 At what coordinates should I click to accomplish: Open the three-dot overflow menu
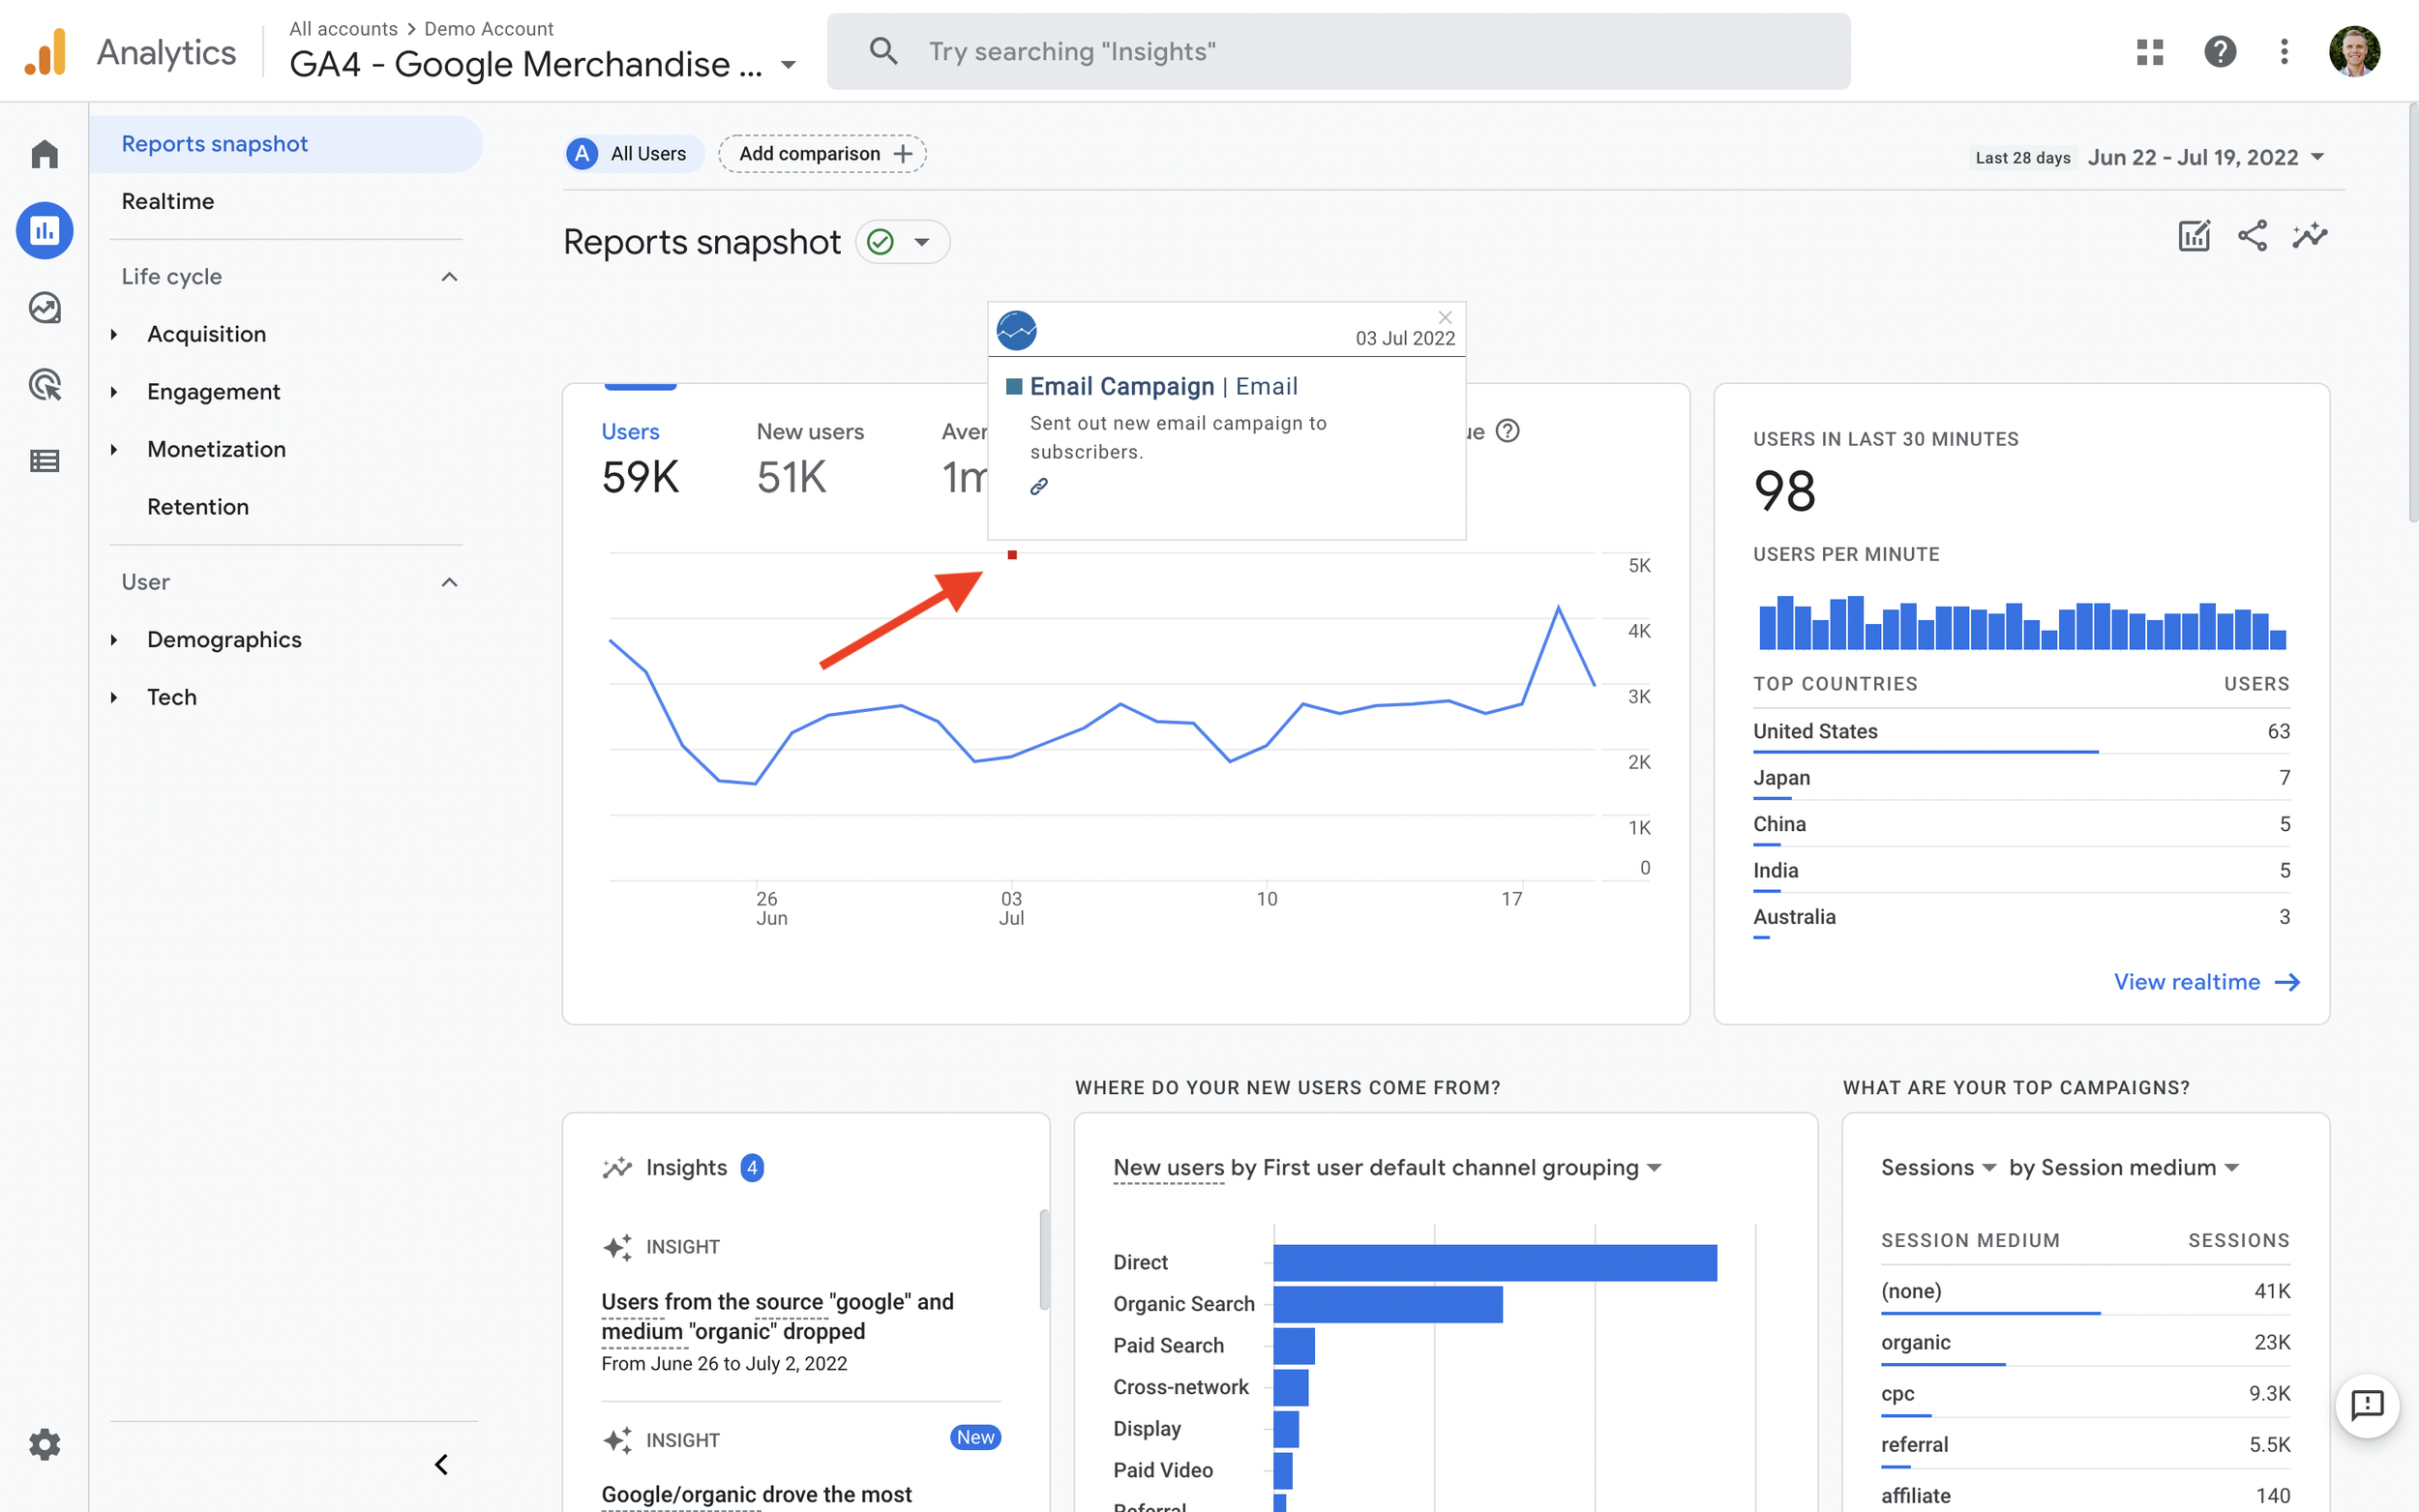pyautogui.click(x=2284, y=51)
